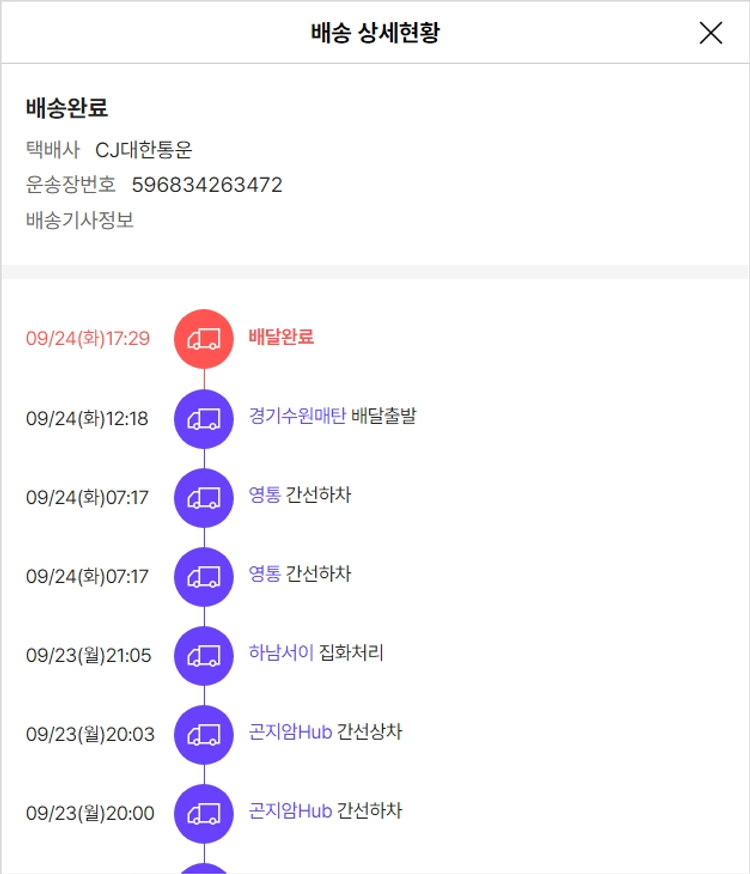Click the 09/23(월)20:00 timestamp
The height and width of the screenshot is (874, 750).
click(90, 813)
